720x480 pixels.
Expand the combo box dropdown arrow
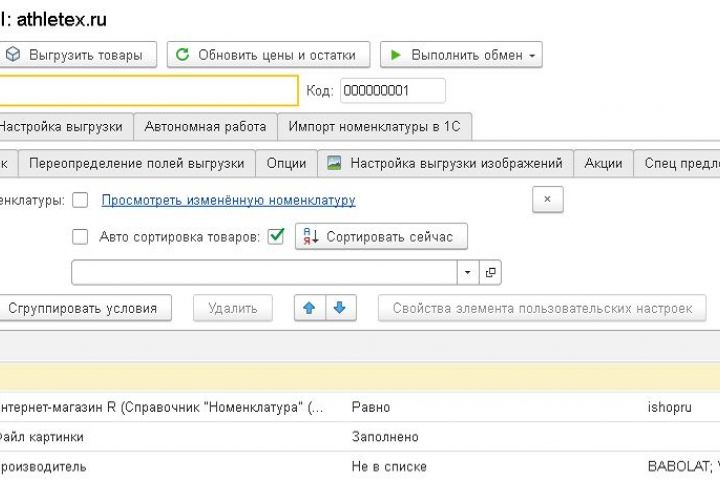click(468, 272)
